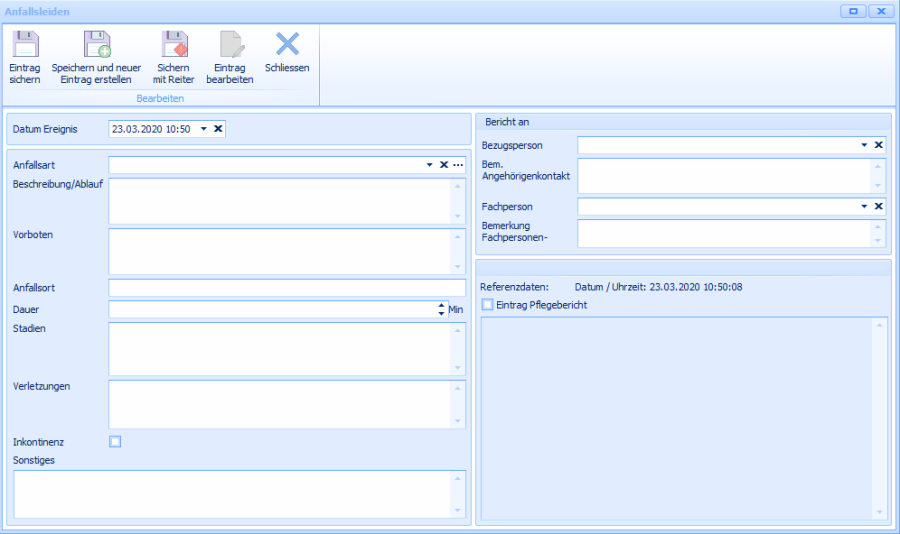Enable the Eintrag Pflegebericht checkbox
Viewport: 900px width, 534px height.
click(x=488, y=305)
